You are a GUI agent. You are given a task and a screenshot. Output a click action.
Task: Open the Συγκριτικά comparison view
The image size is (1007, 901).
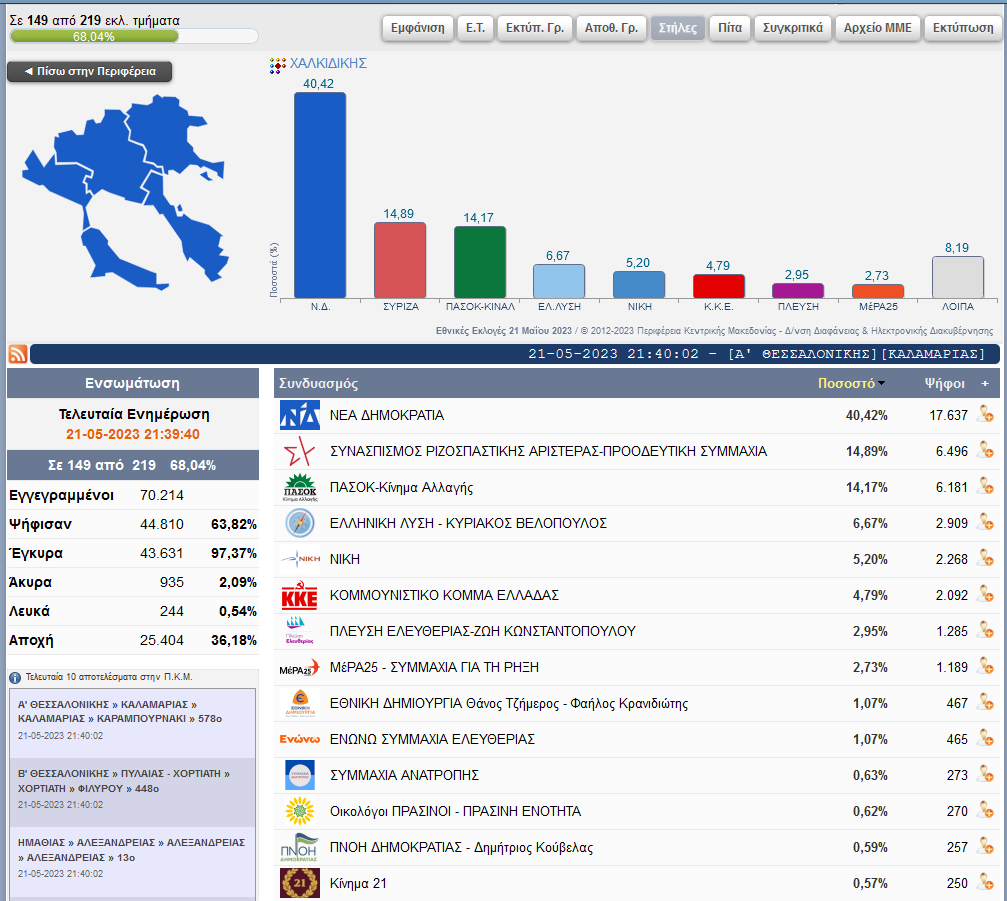[792, 28]
